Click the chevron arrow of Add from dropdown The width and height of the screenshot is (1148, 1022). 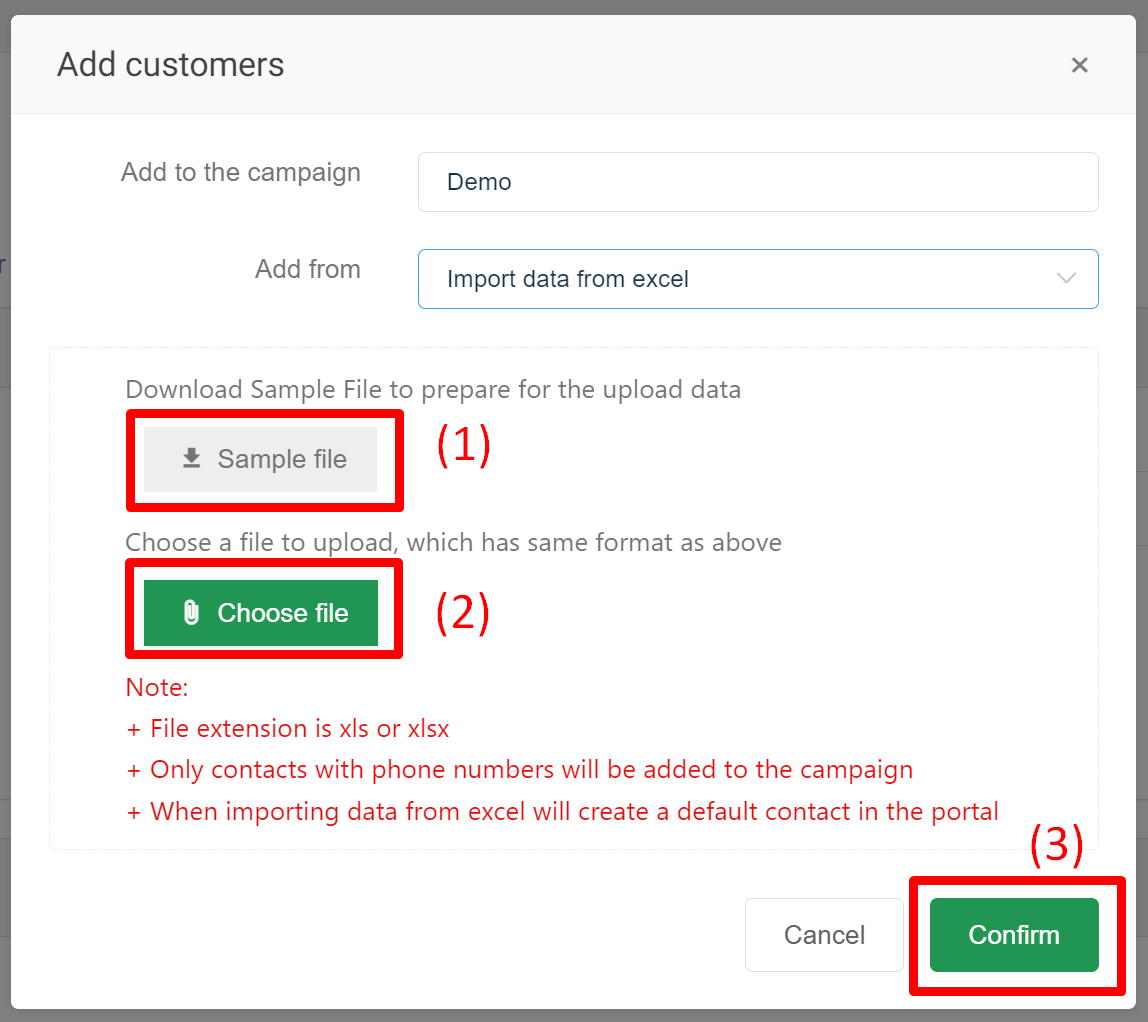tap(1066, 279)
